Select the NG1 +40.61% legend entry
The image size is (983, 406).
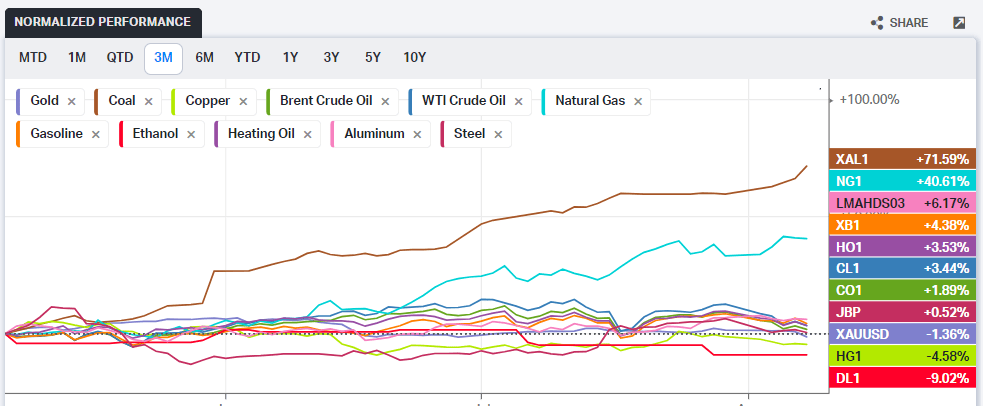point(902,181)
